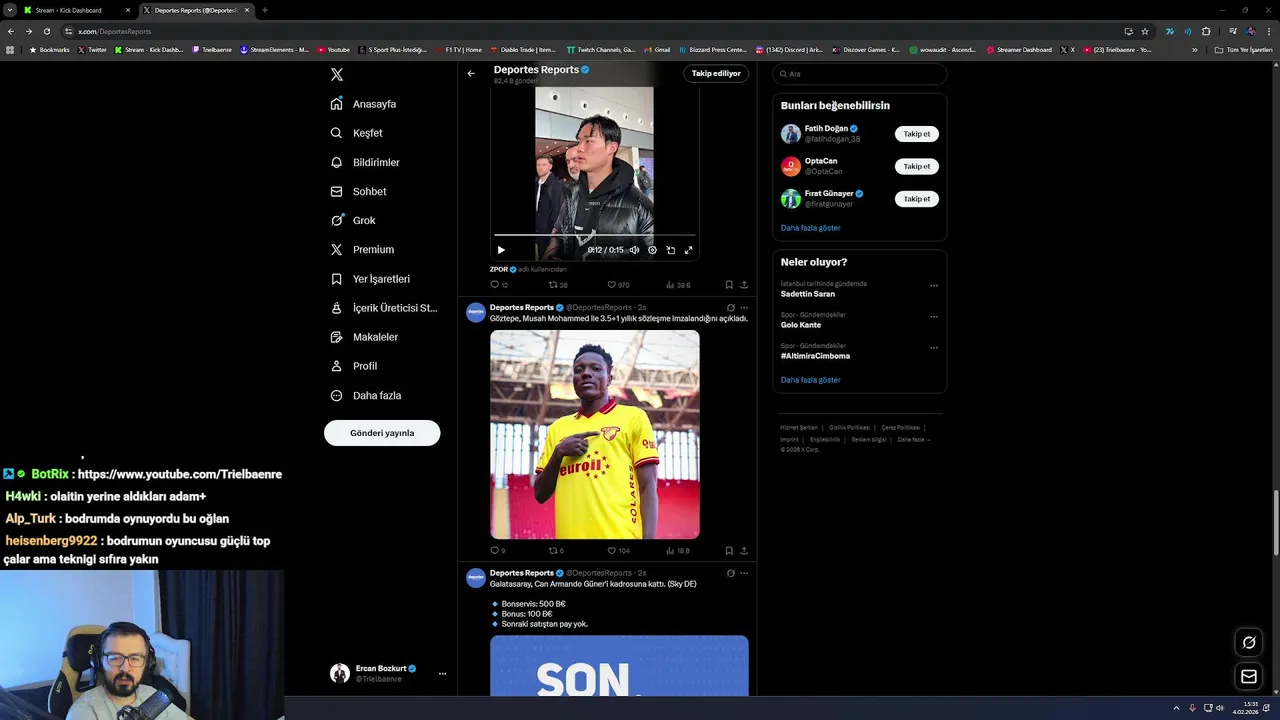Open Grok action on Göztepe post
1280x720 pixels.
pyautogui.click(x=731, y=308)
